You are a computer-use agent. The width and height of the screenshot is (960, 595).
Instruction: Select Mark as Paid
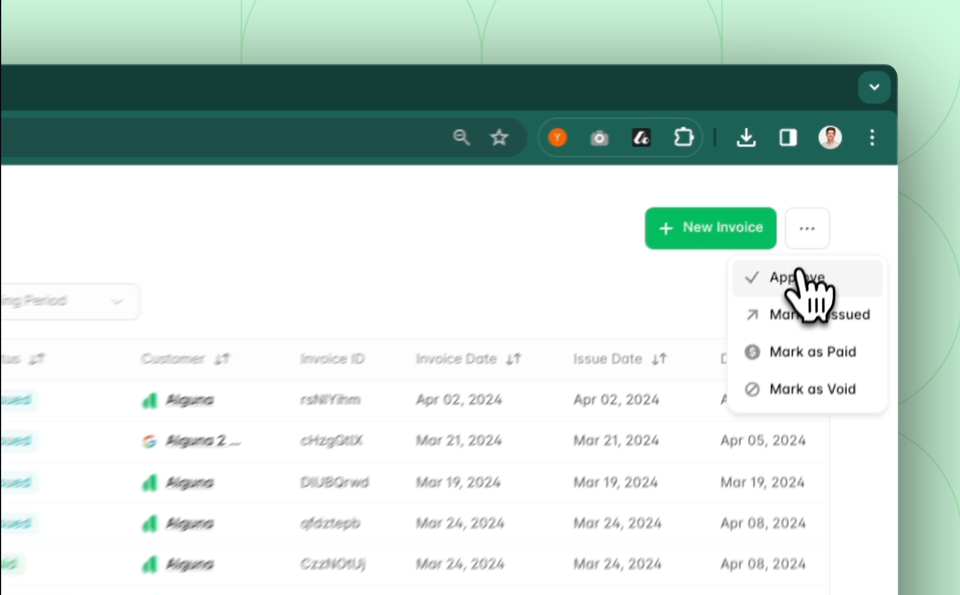(807, 352)
